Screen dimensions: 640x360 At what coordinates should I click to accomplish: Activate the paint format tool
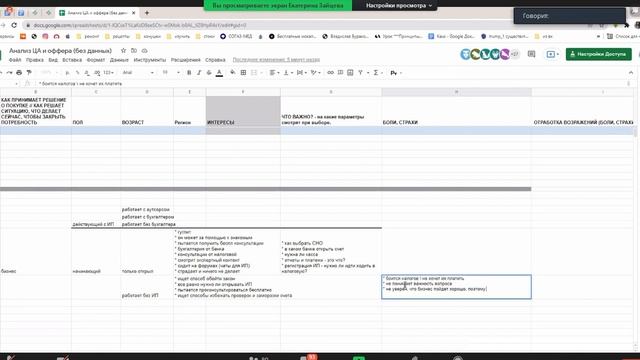click(x=29, y=73)
